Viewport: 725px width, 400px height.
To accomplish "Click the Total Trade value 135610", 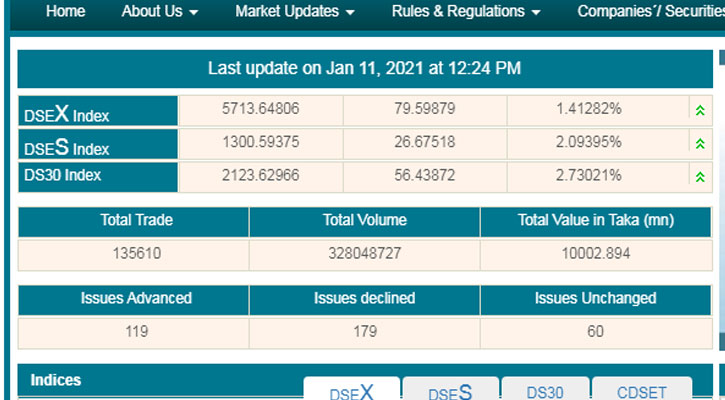I will (133, 254).
